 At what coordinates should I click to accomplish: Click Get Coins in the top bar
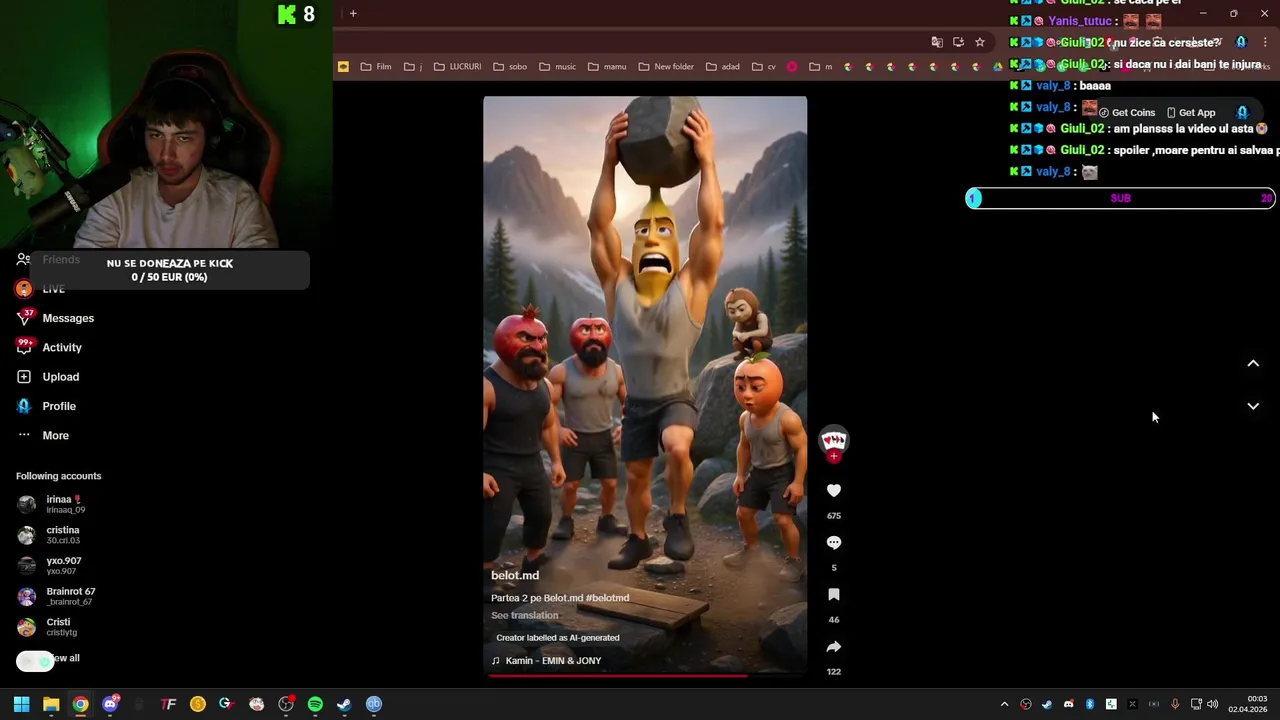[1127, 113]
